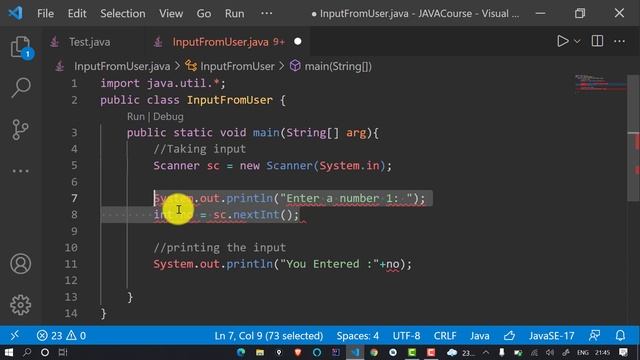
Task: Split the editor right
Action: [597, 41]
